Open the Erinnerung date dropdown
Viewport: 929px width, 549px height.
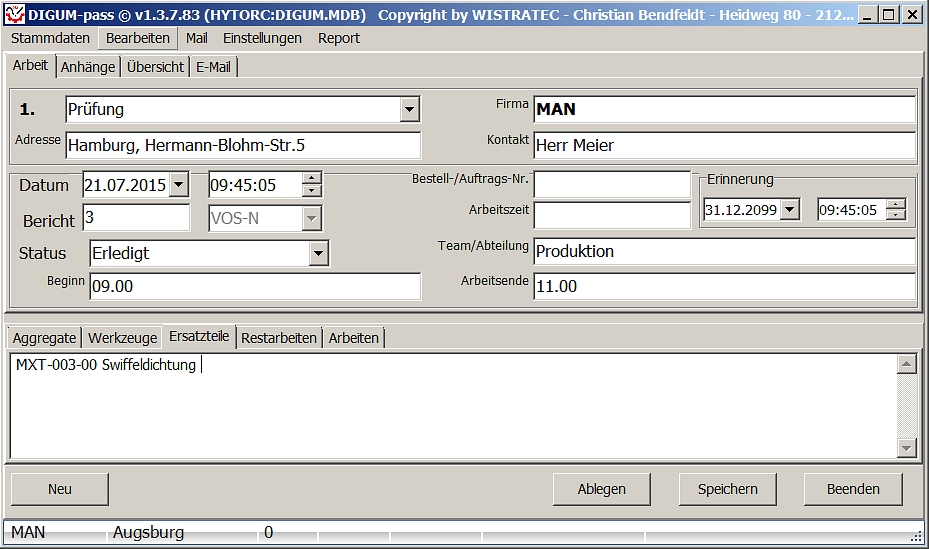790,210
